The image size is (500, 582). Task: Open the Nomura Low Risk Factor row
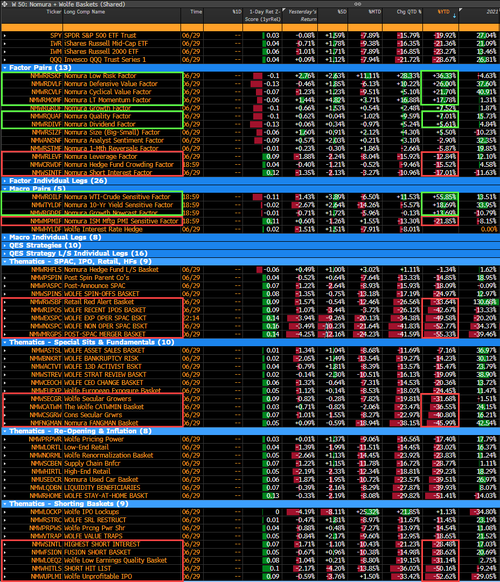coord(250,76)
